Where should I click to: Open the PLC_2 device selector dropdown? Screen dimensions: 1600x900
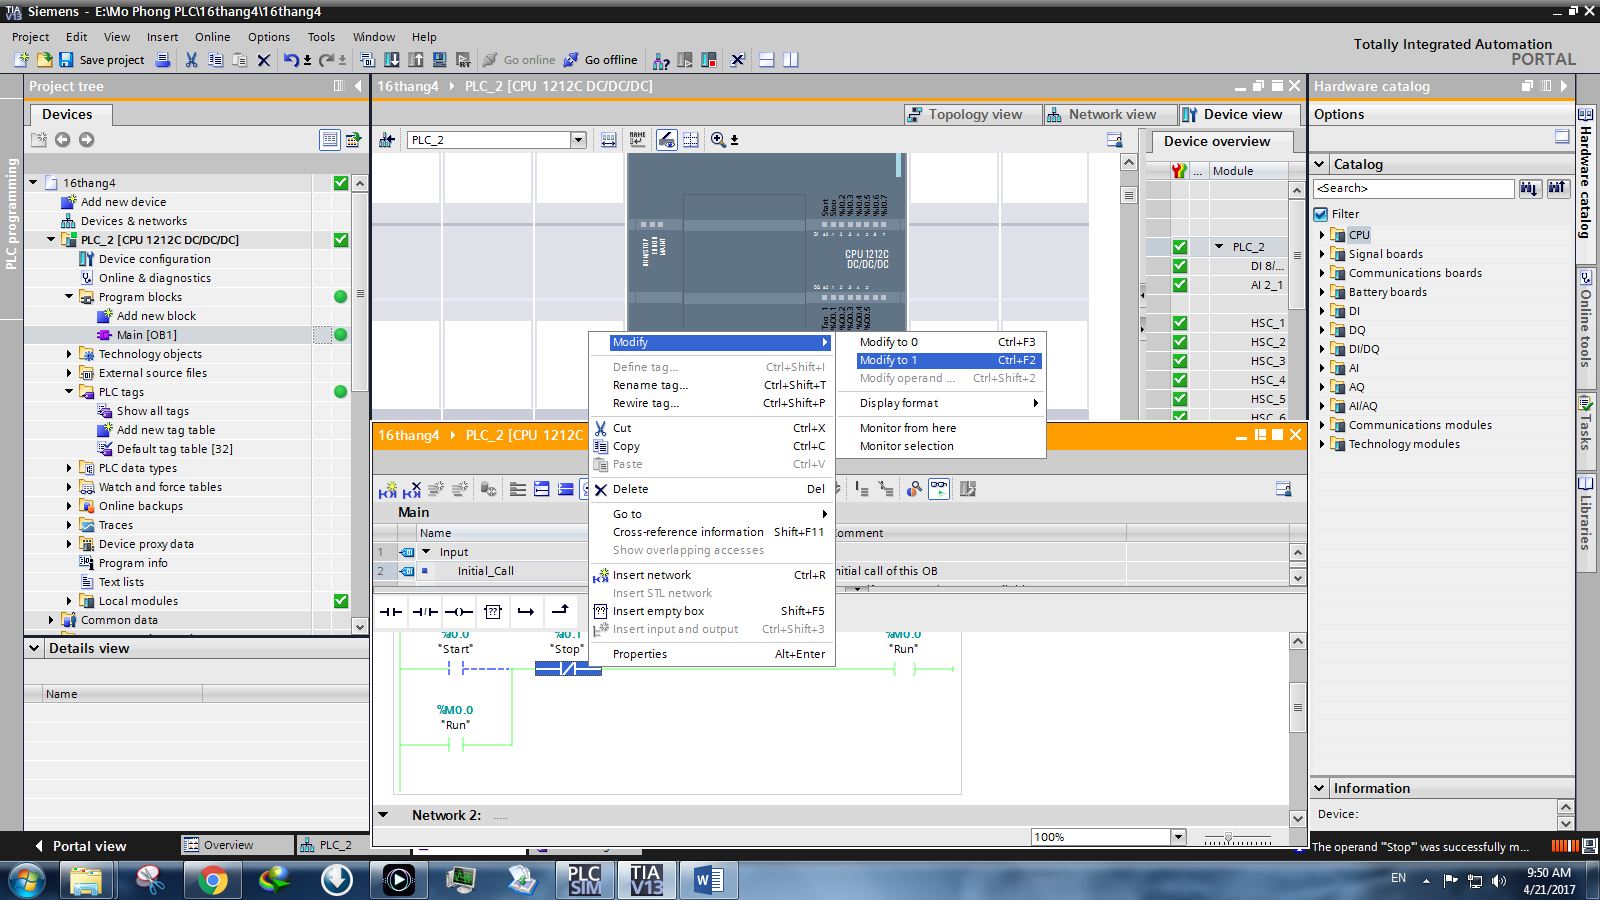(x=578, y=140)
